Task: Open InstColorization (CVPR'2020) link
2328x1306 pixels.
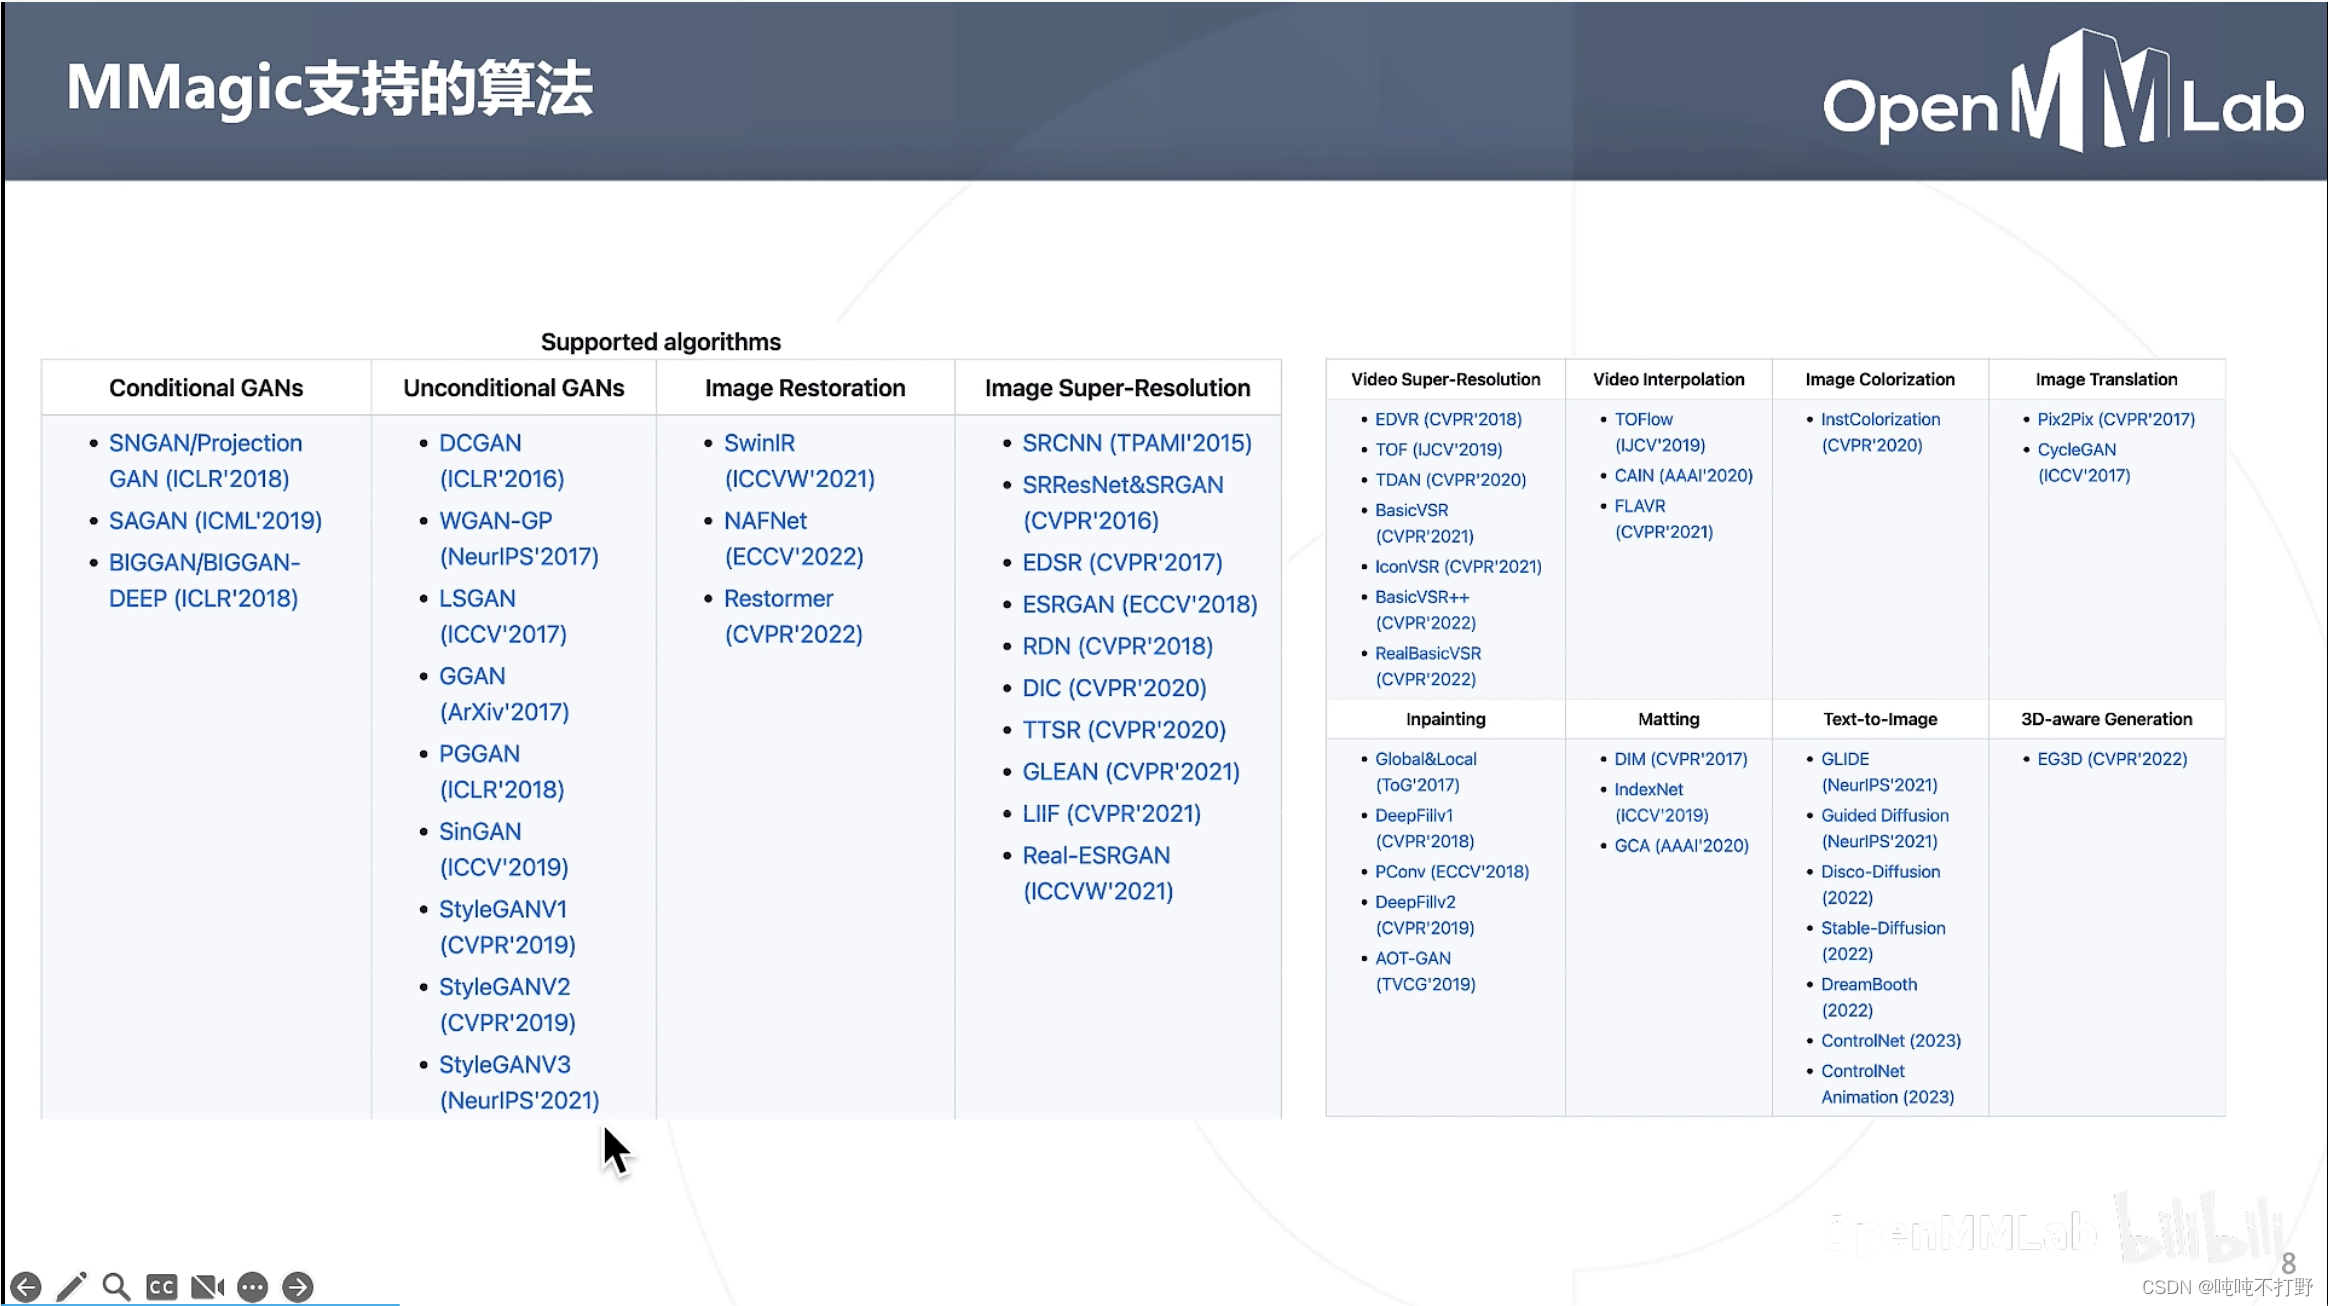Action: point(1880,432)
